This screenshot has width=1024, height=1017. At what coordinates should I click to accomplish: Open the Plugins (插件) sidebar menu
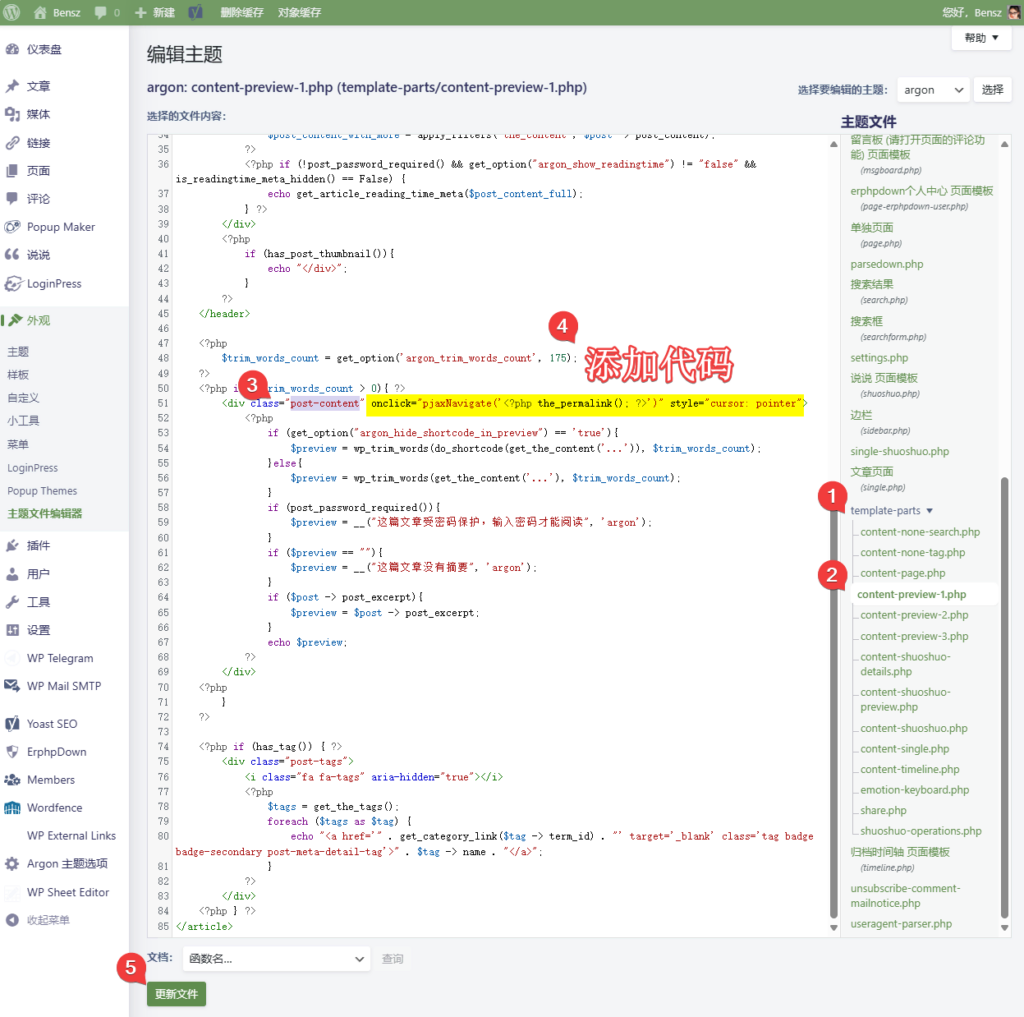coord(38,545)
